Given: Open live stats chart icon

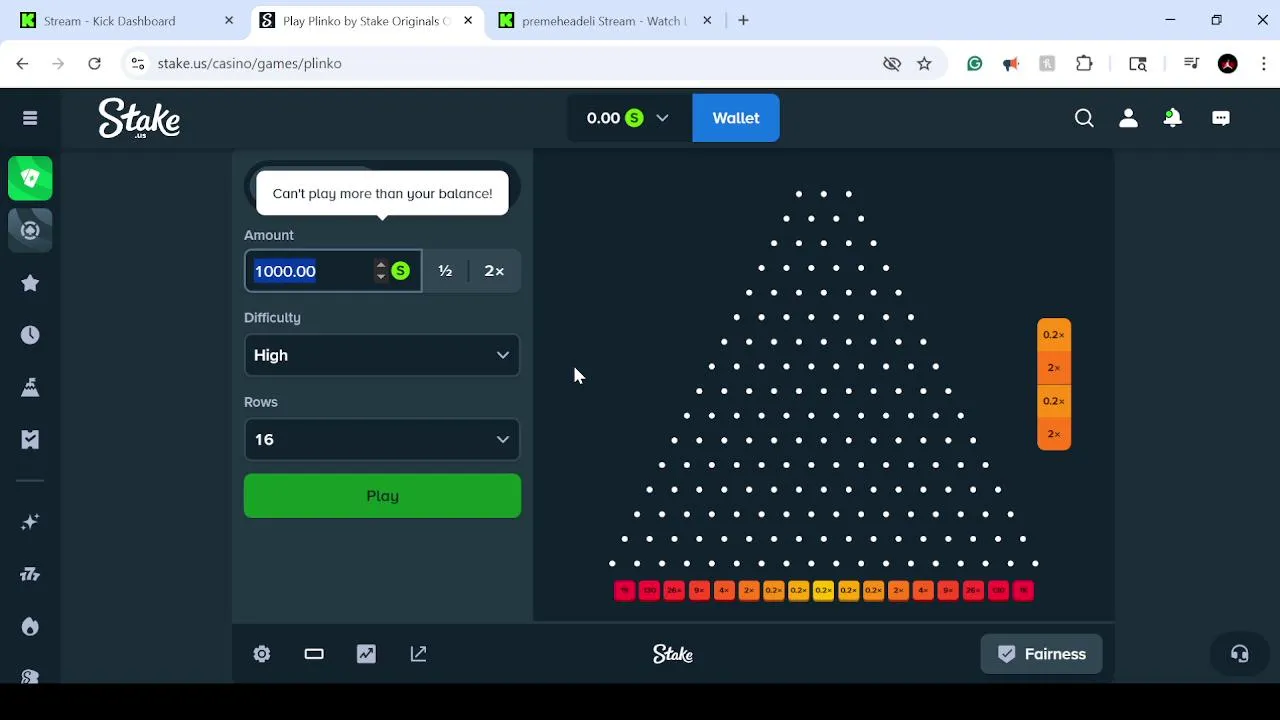Looking at the screenshot, I should 366,654.
